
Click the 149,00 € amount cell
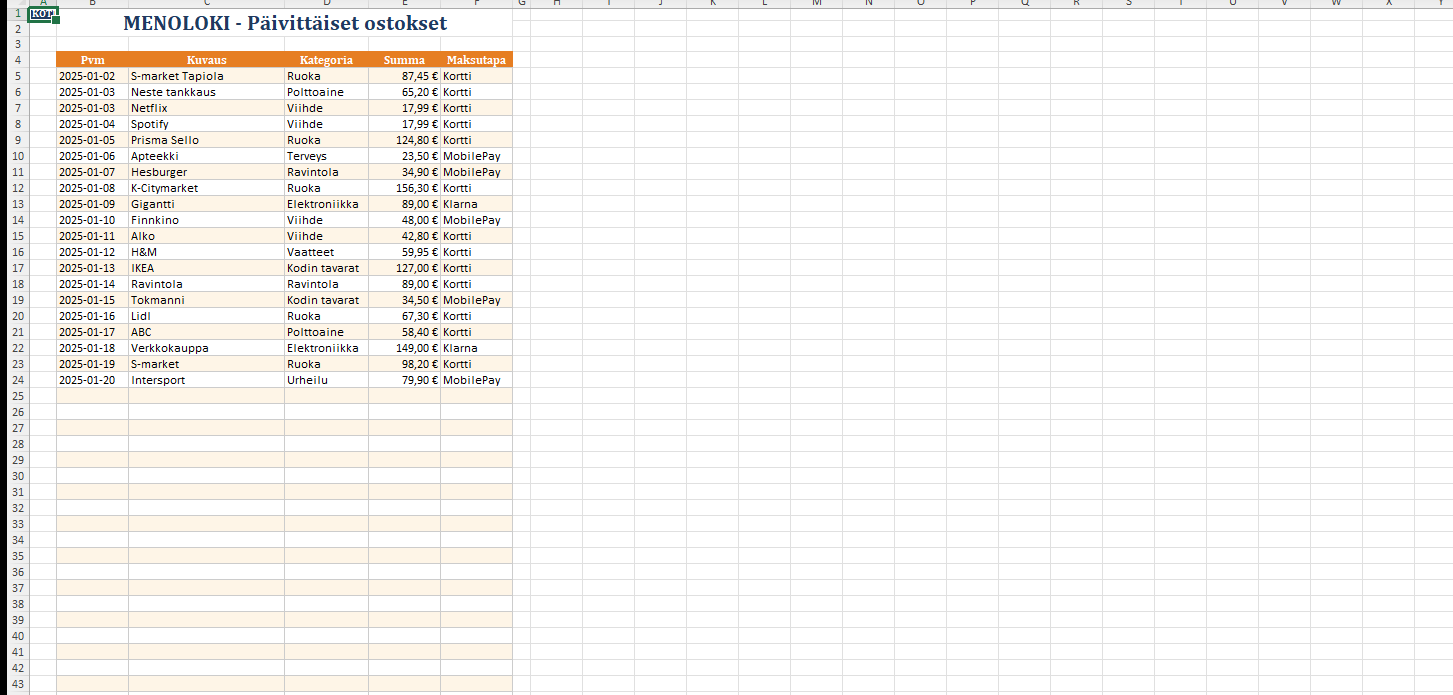[404, 348]
